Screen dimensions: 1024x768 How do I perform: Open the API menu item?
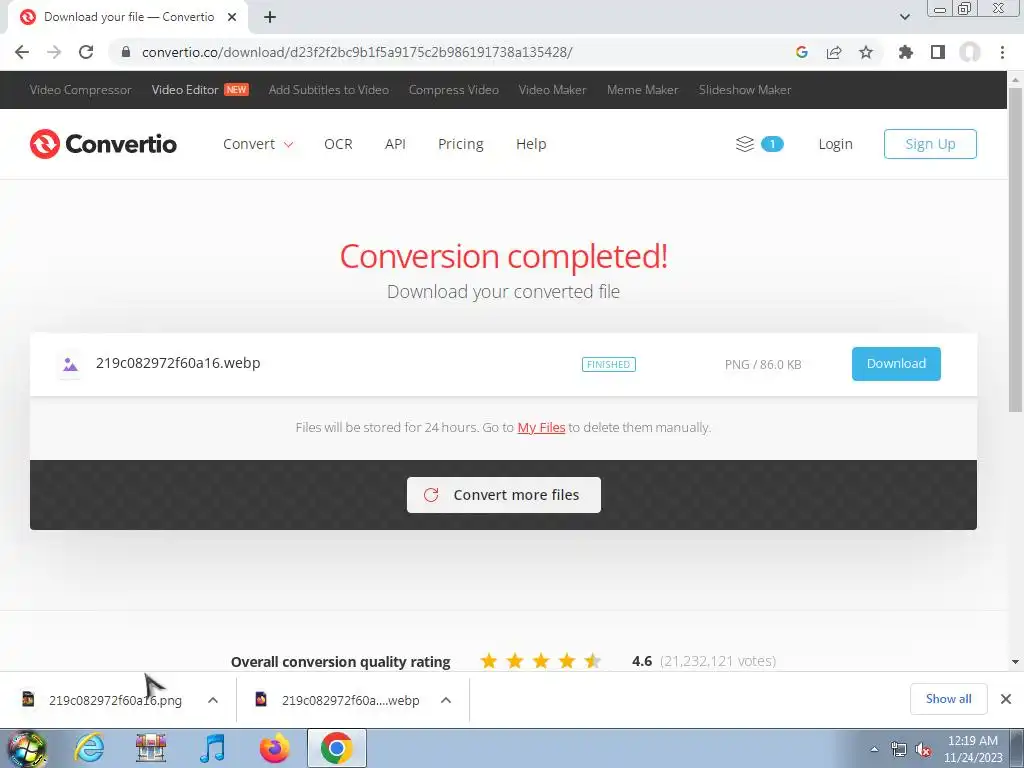click(395, 144)
